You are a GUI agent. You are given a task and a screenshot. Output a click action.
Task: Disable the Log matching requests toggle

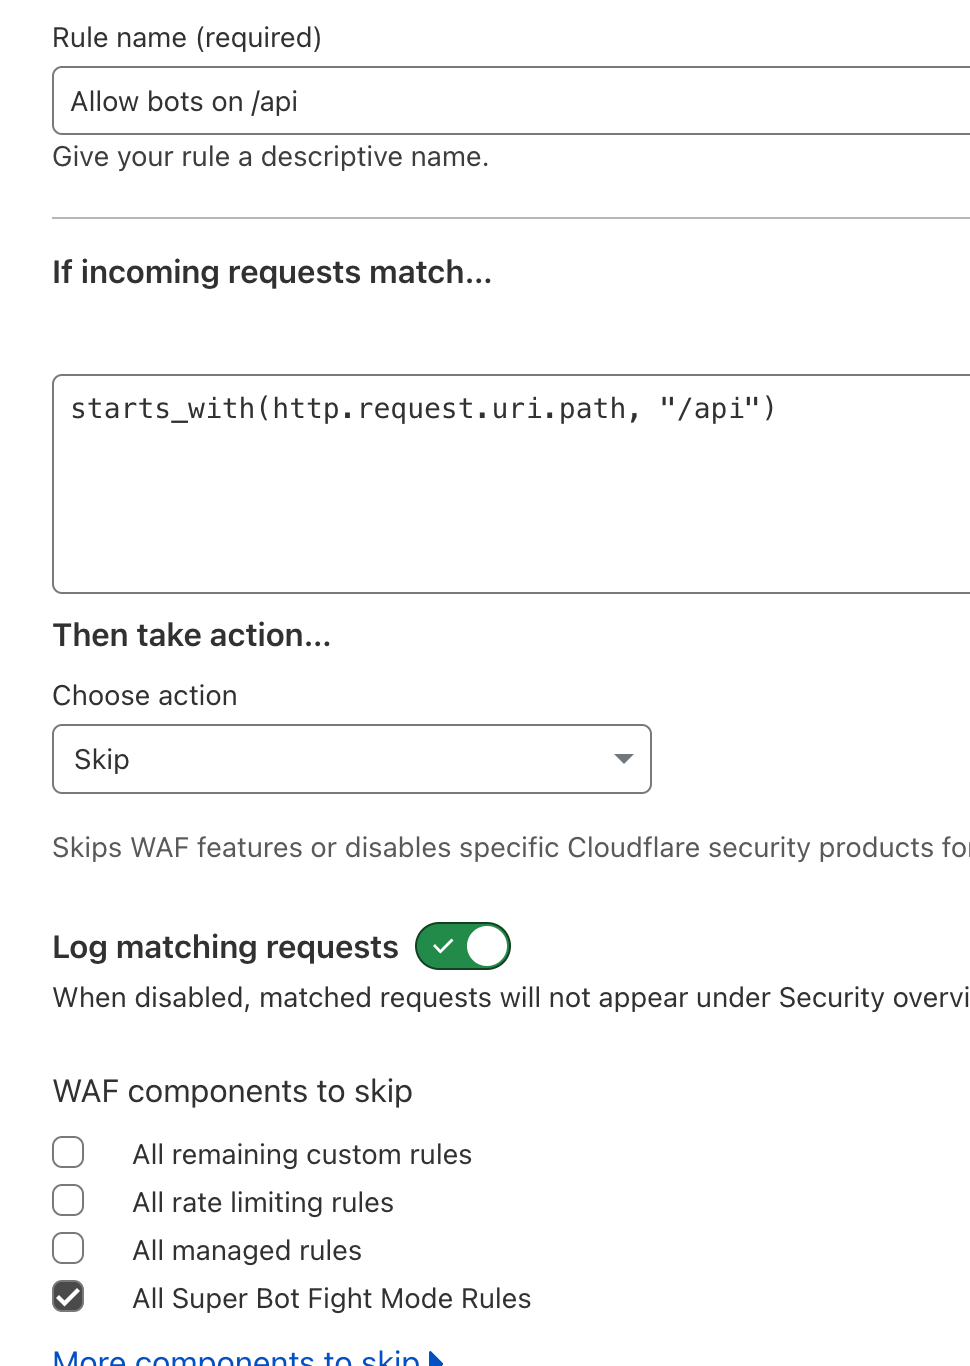pyautogui.click(x=462, y=946)
